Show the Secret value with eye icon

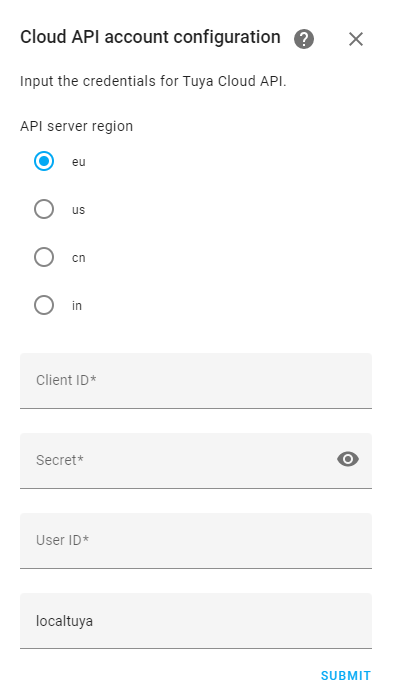tap(348, 459)
